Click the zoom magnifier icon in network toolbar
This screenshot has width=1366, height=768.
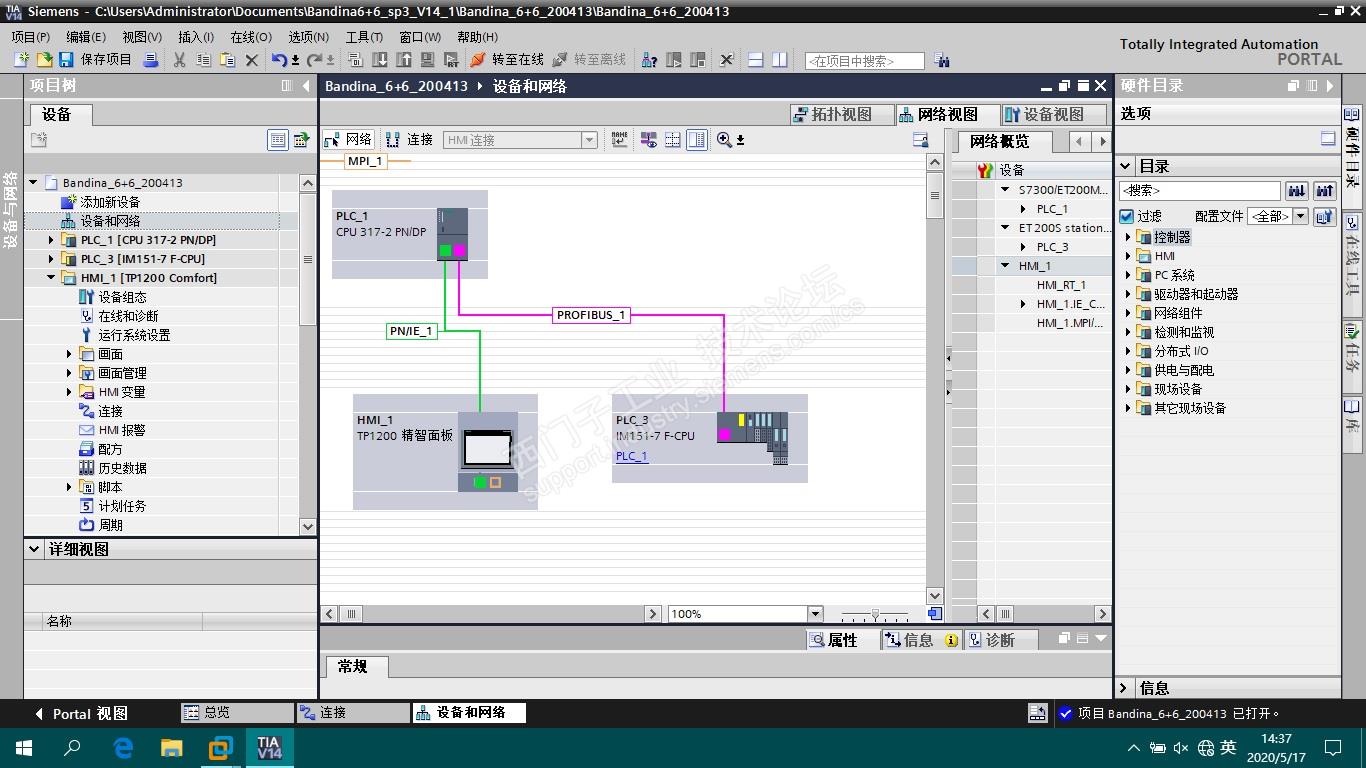(x=724, y=140)
